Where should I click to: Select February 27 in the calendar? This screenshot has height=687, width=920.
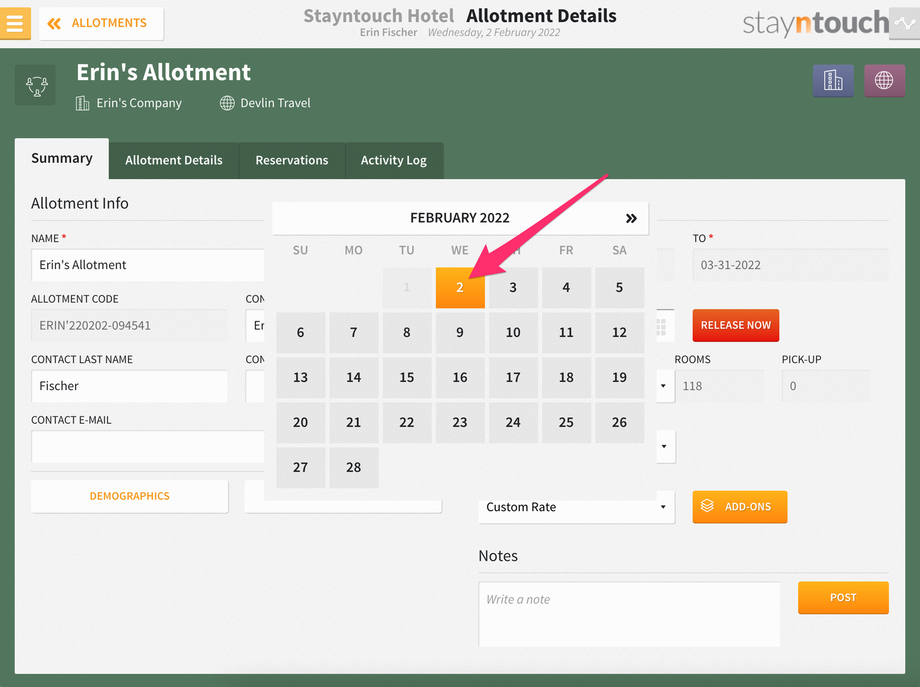300,468
